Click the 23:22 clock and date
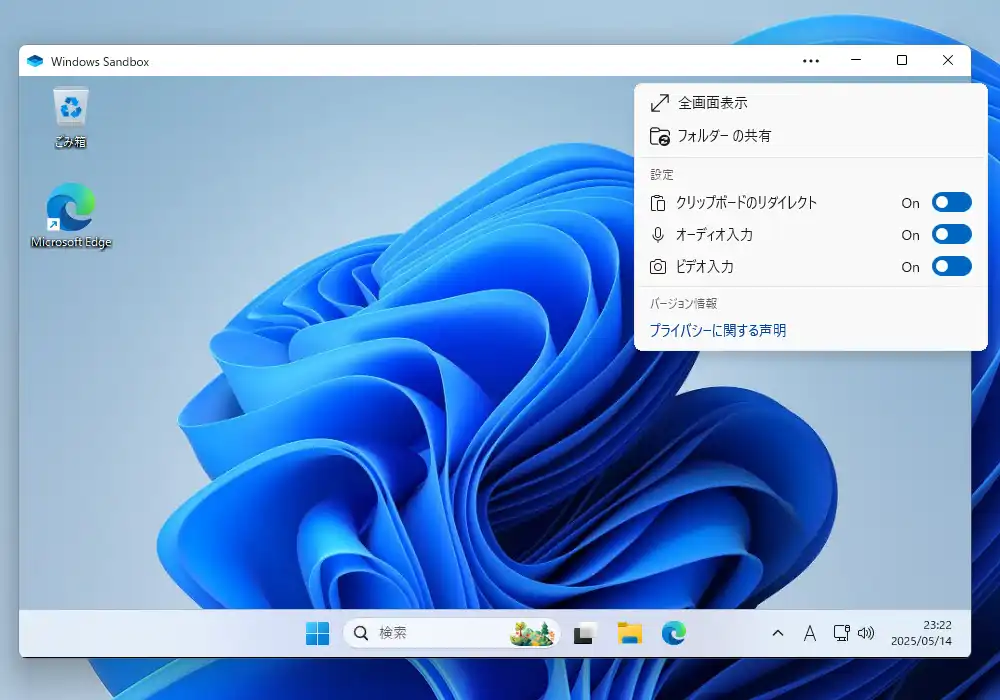 [922, 633]
